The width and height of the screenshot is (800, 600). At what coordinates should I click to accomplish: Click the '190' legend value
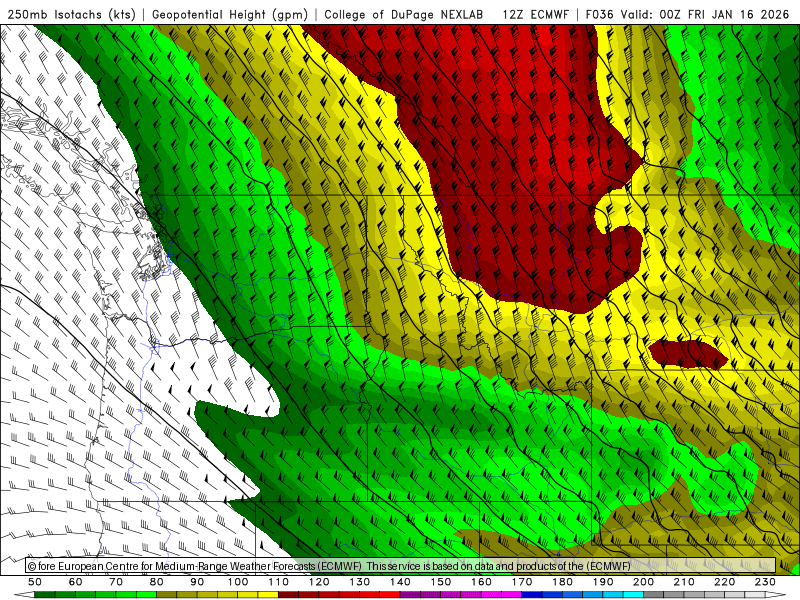603,582
